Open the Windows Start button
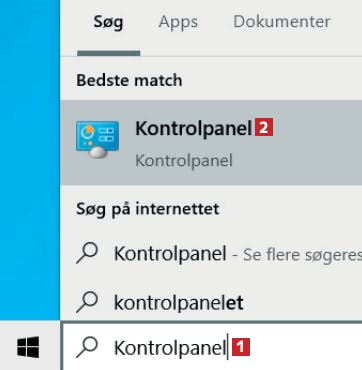 [28, 347]
